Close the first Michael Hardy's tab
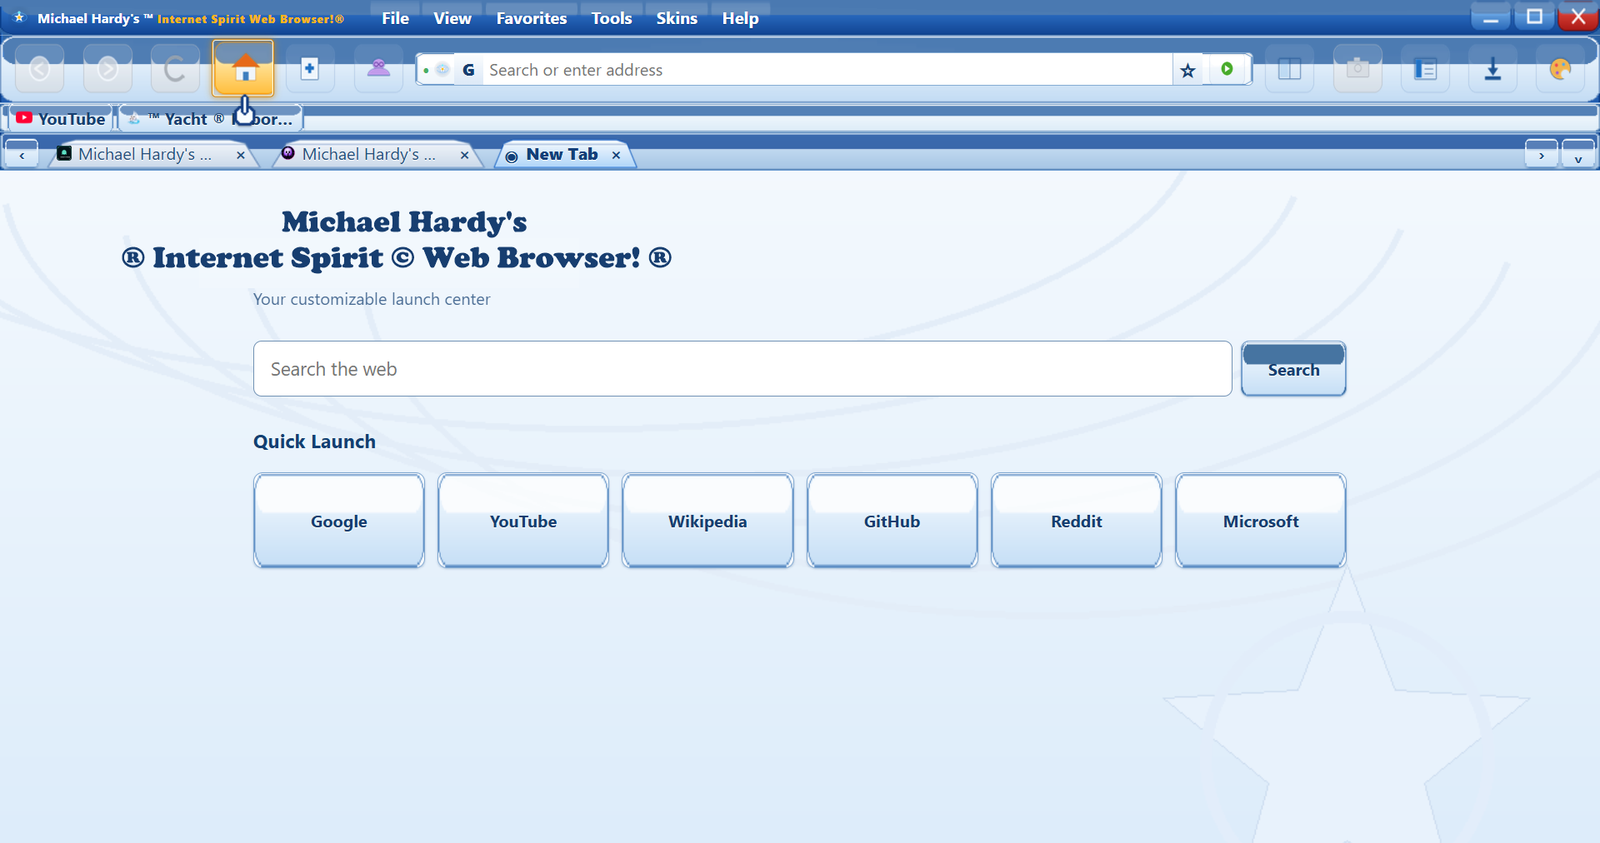1600x843 pixels. point(240,155)
